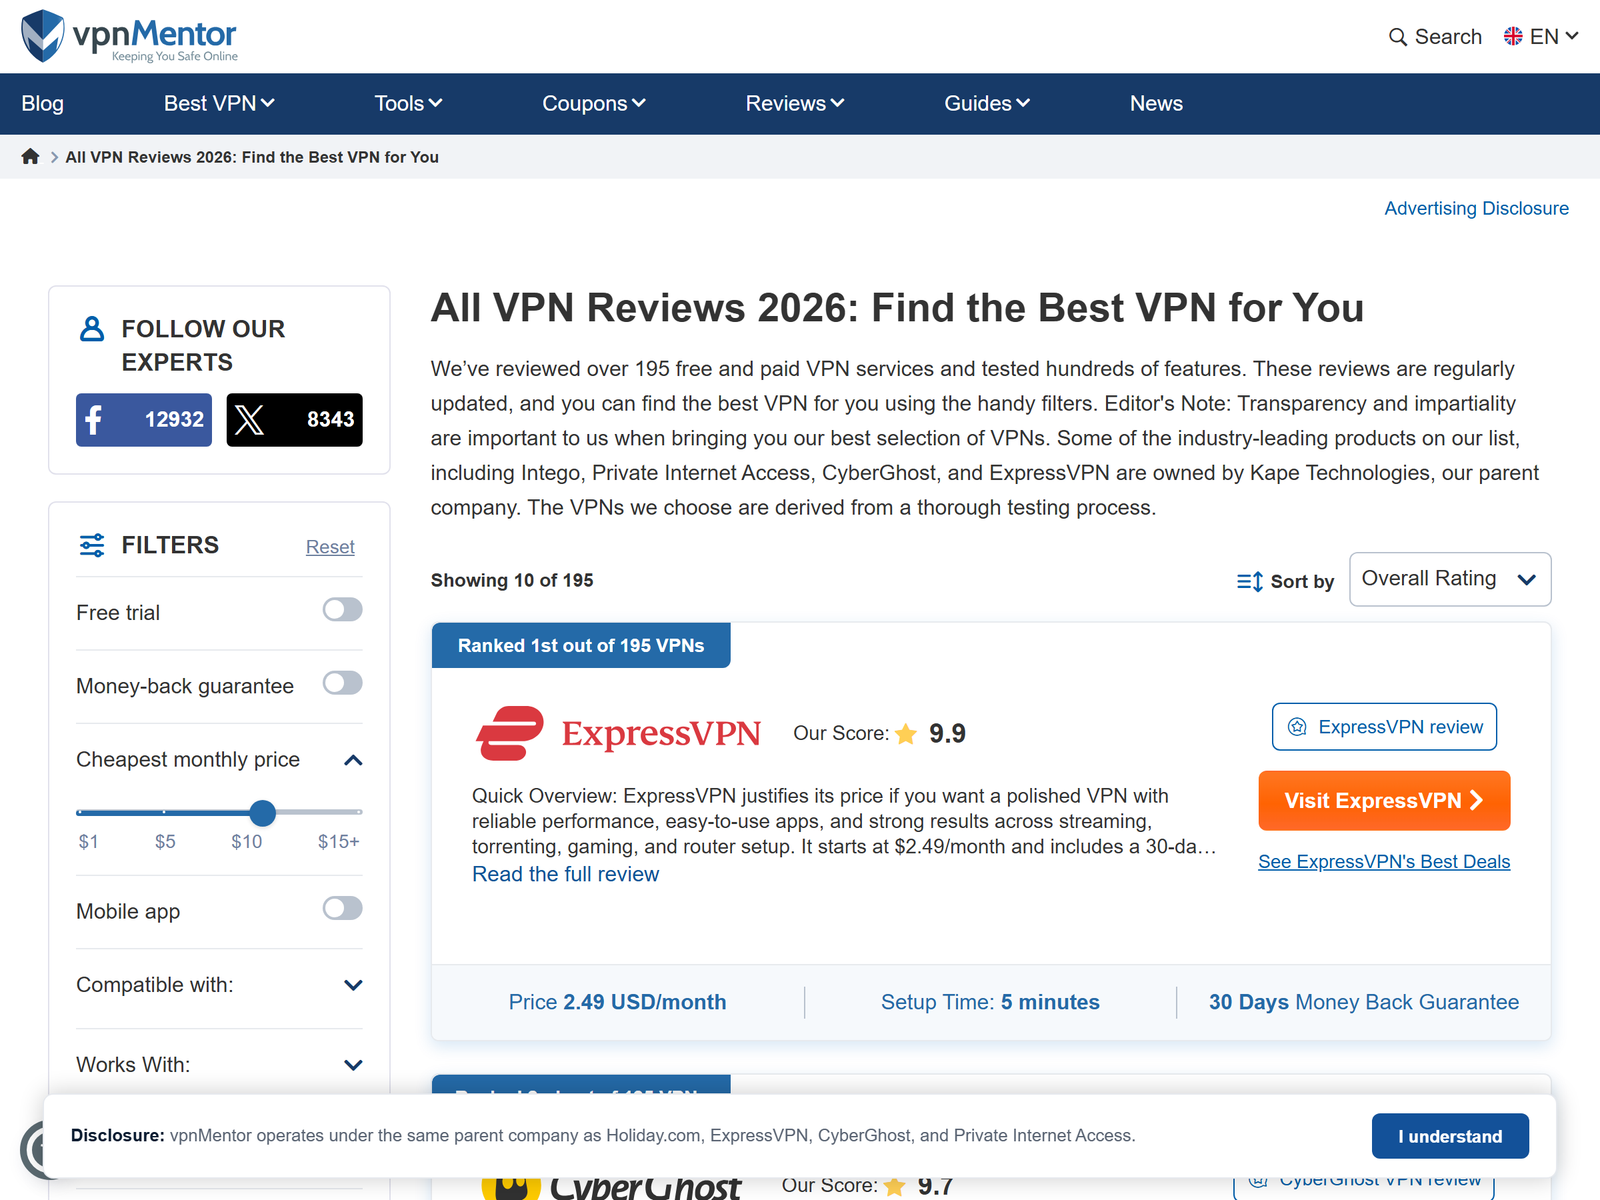Viewport: 1600px width, 1200px height.
Task: Click I understand on disclosure banner
Action: pos(1450,1136)
